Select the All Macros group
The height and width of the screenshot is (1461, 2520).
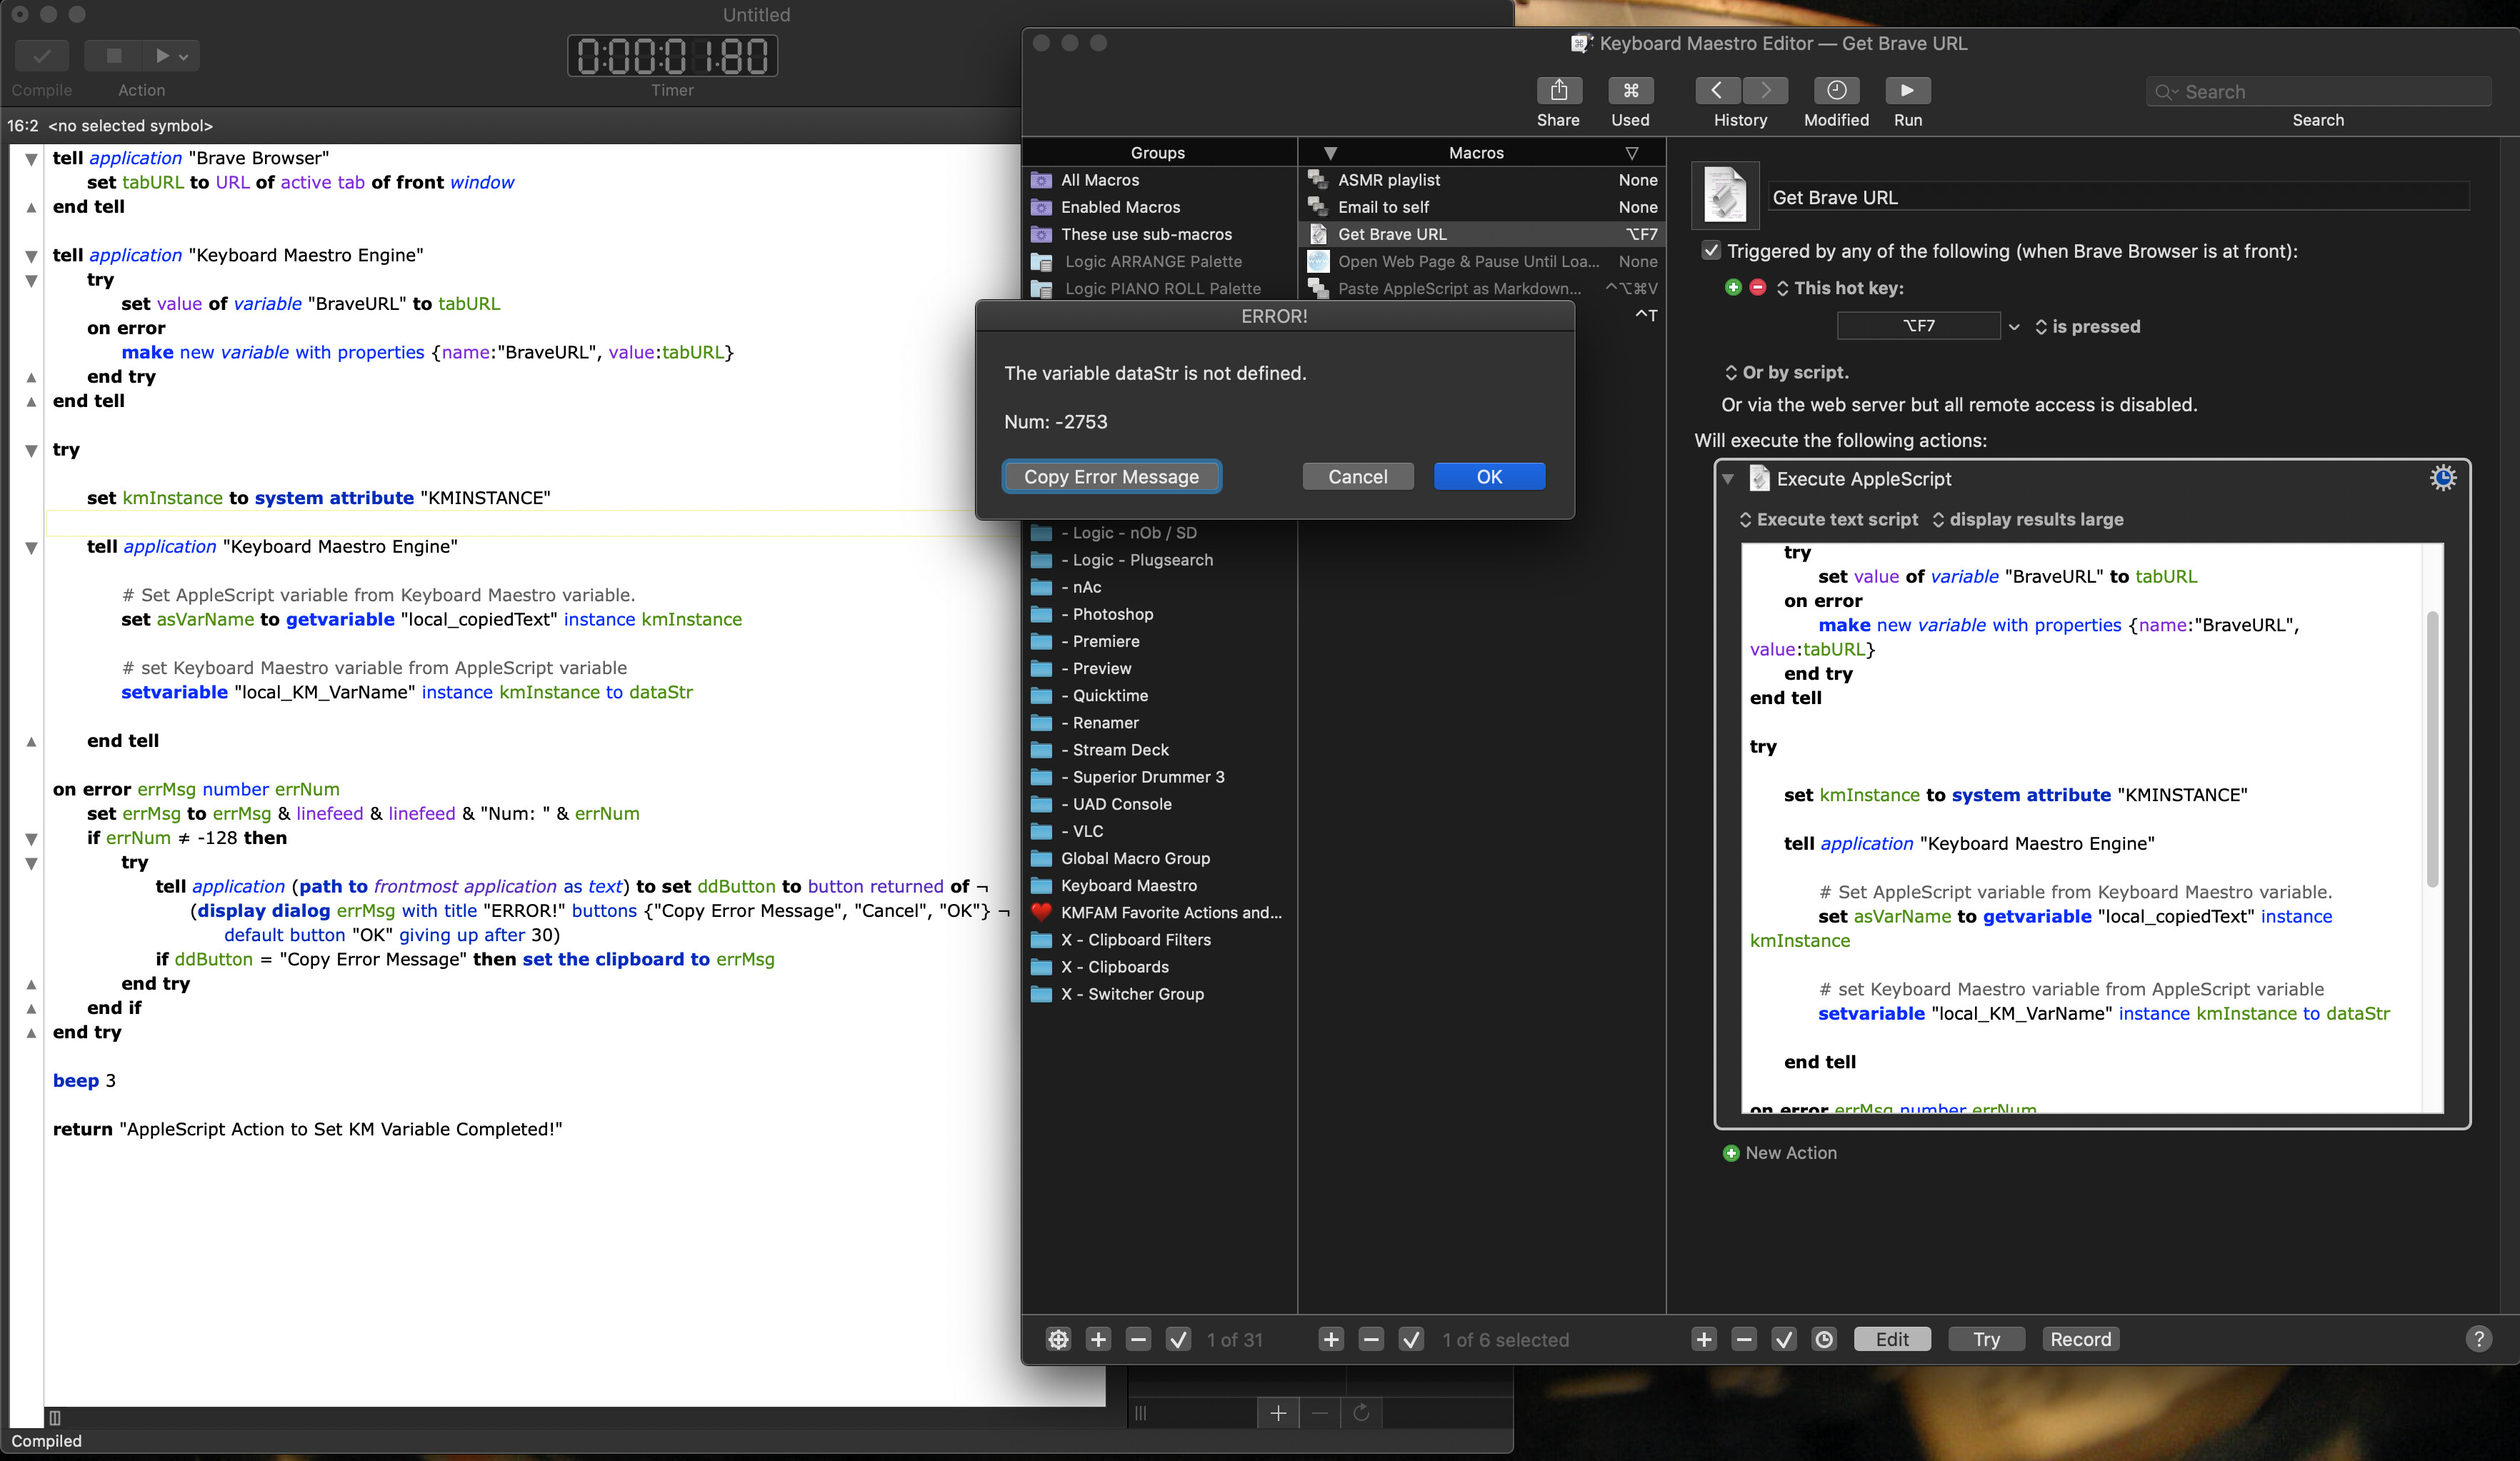pyautogui.click(x=1160, y=180)
